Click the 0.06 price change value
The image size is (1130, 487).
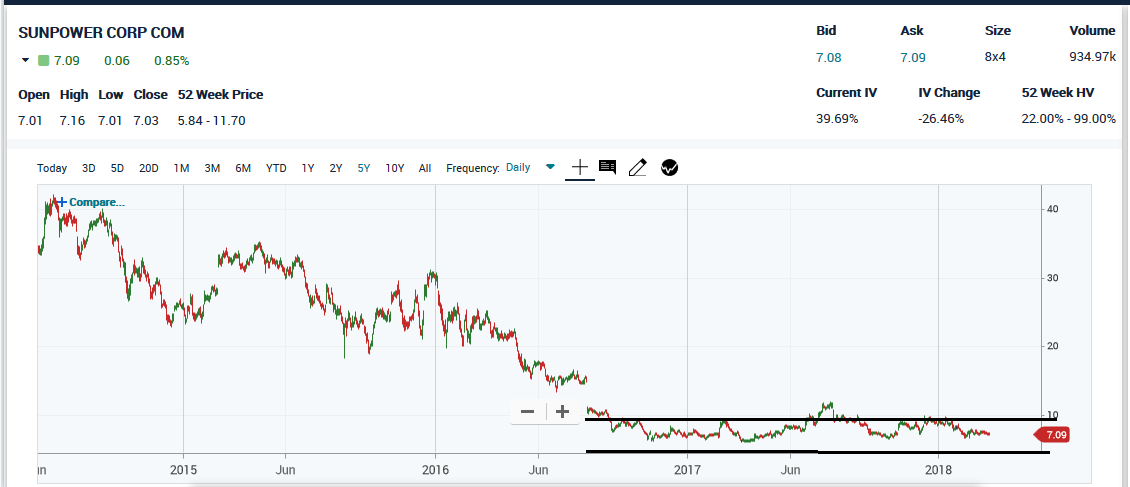click(x=117, y=61)
